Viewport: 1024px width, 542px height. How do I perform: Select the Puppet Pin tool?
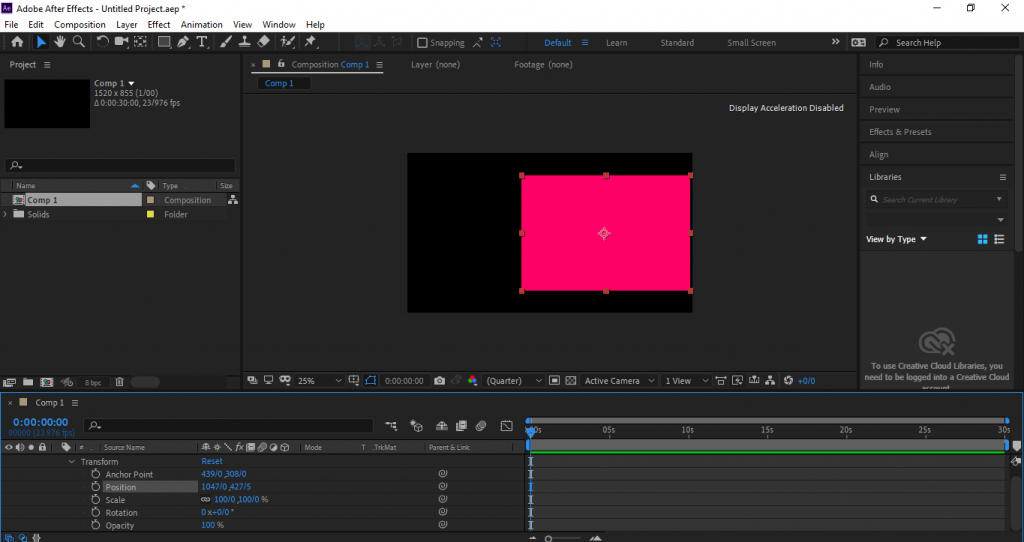point(310,42)
